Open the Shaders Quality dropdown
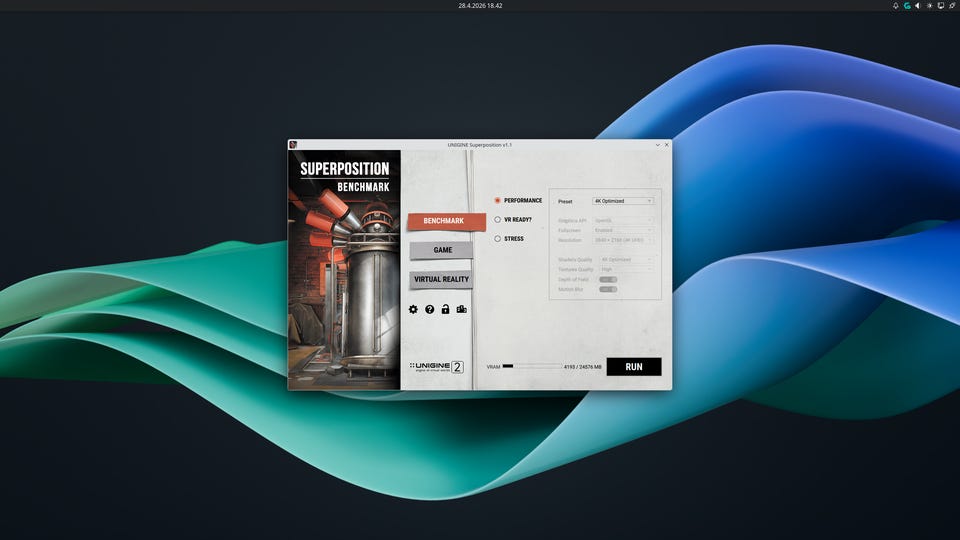 626,260
